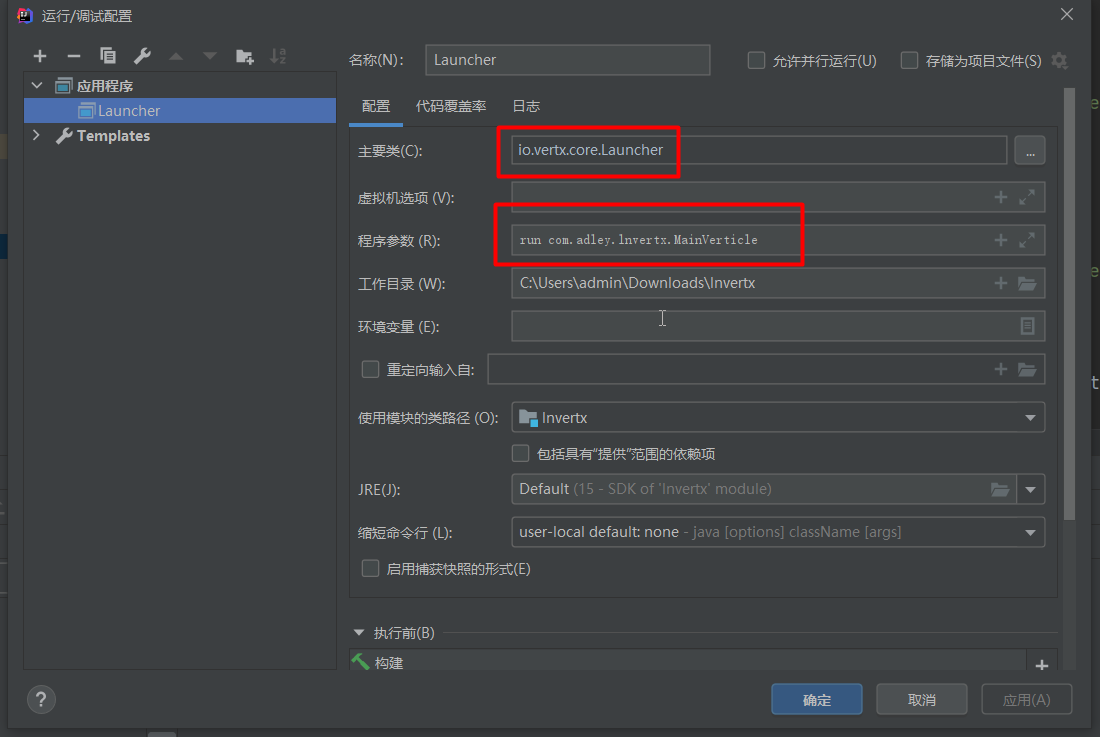Screen dimensions: 1100x737
Task: Click the 确定 button
Action: tap(816, 699)
